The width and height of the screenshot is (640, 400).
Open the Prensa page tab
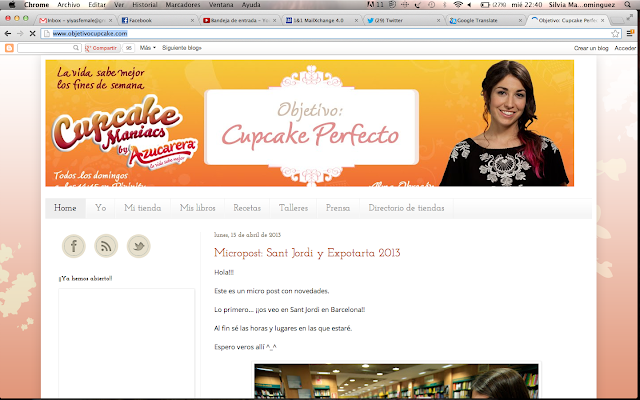(338, 208)
